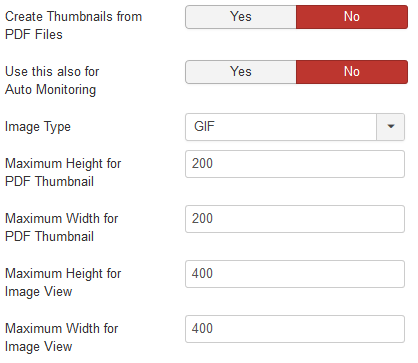
Task: Select No for Create Thumbnails from PDF
Action: tap(352, 17)
